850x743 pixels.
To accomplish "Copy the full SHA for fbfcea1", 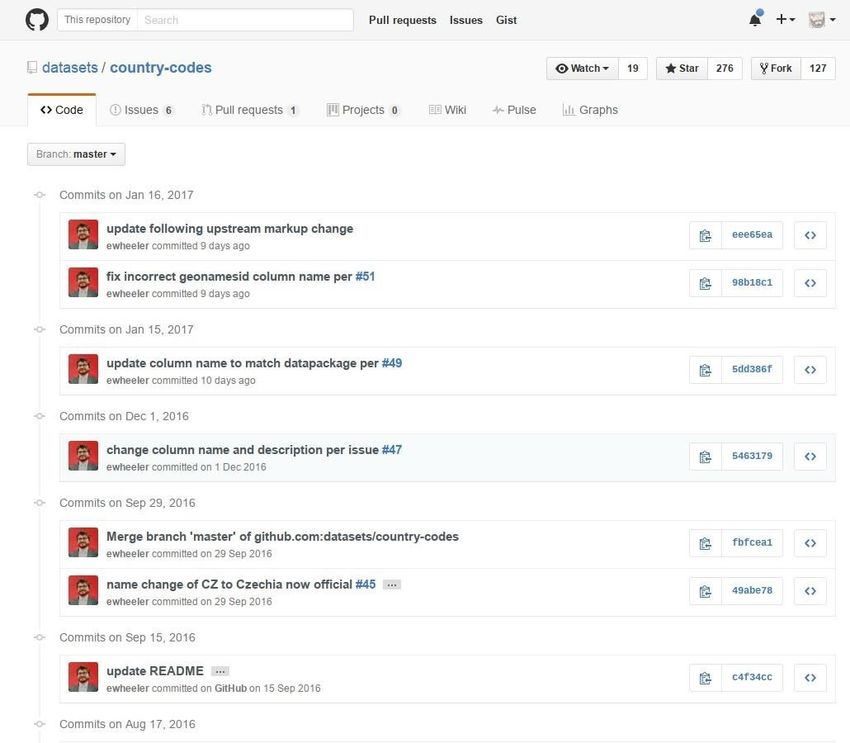I will [x=705, y=543].
